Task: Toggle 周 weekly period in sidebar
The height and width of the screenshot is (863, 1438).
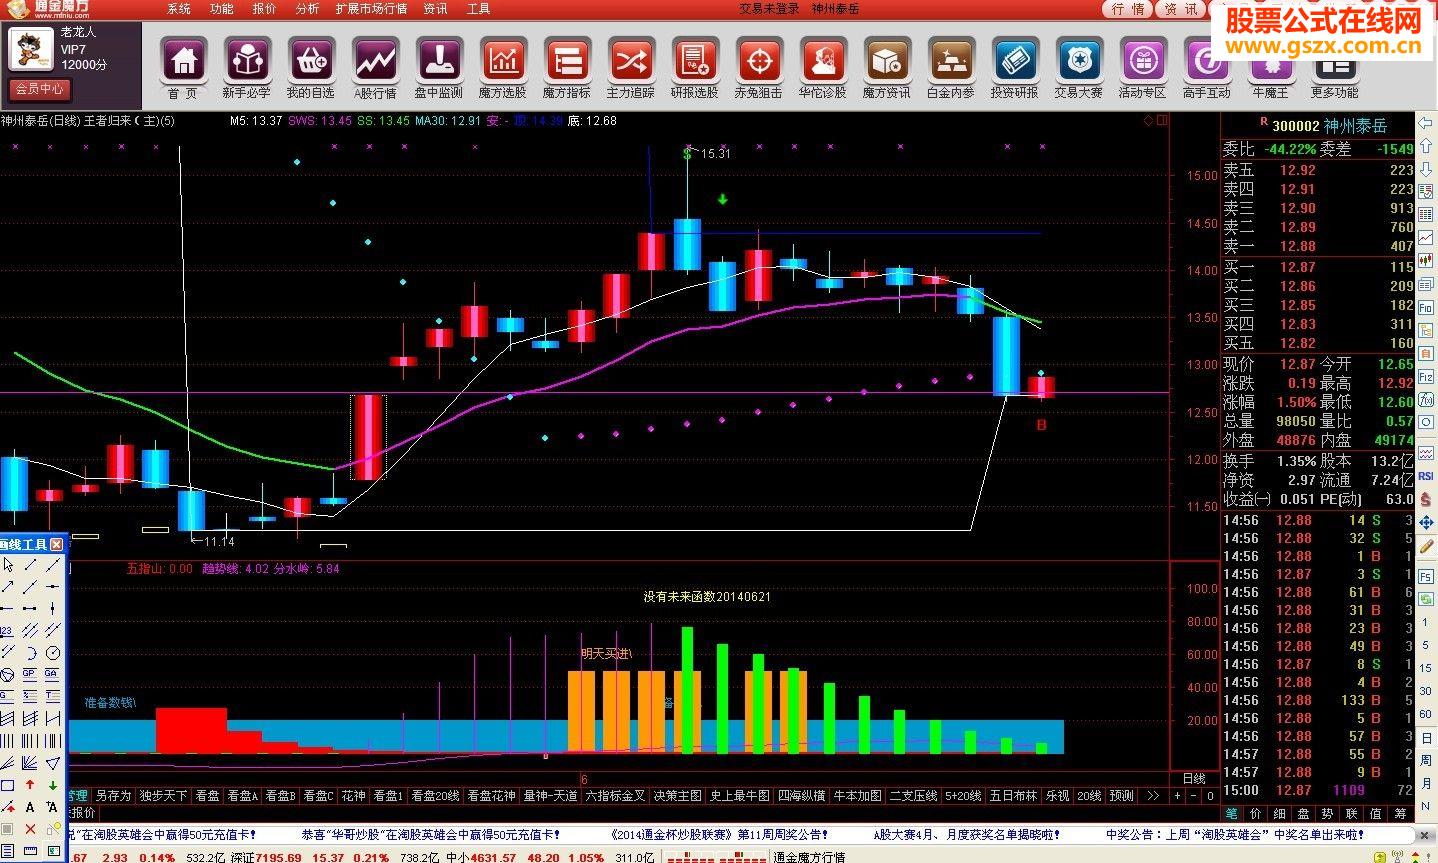Action: (1426, 761)
